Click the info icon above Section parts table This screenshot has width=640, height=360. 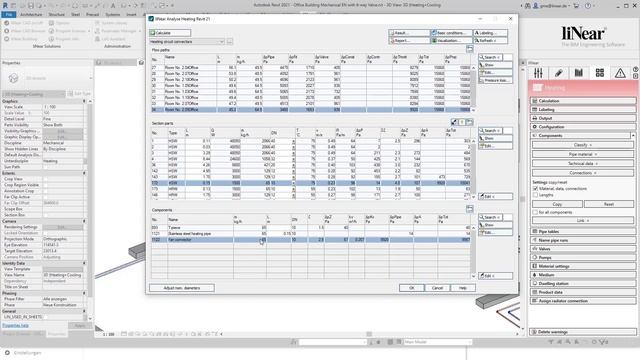(x=462, y=122)
